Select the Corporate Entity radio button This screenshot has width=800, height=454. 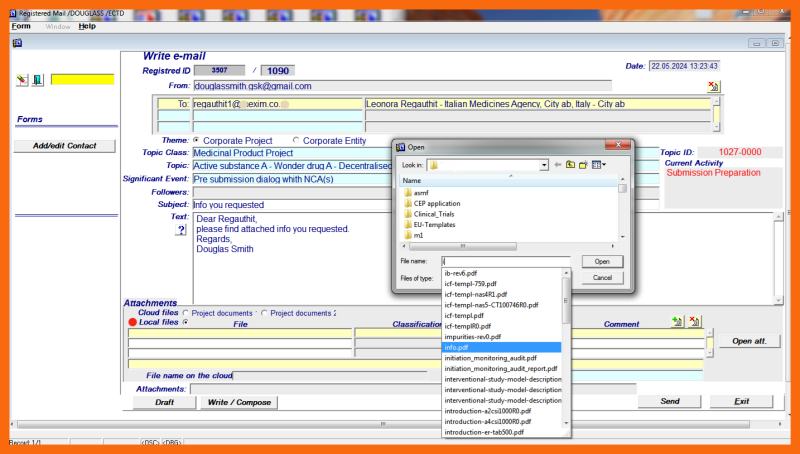click(x=296, y=141)
